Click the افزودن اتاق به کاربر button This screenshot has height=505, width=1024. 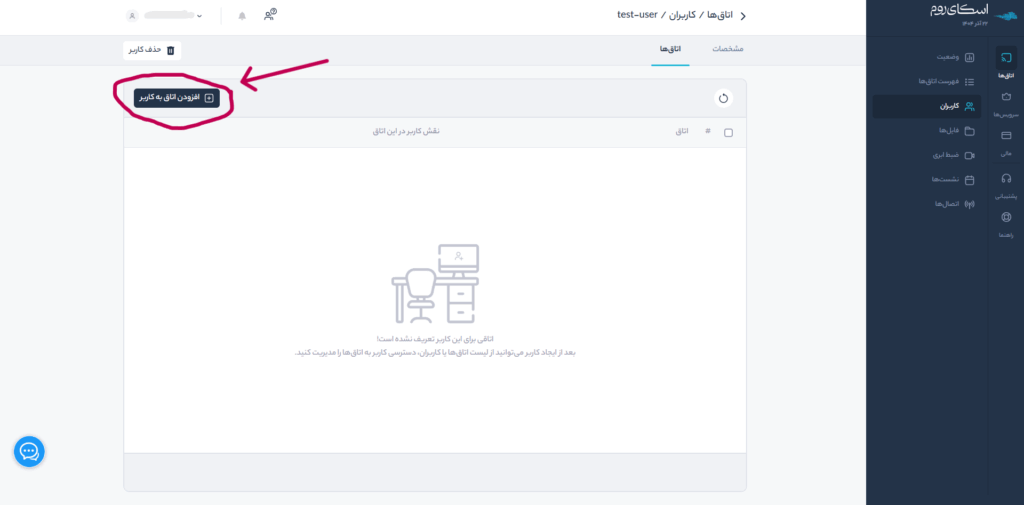pyautogui.click(x=177, y=98)
